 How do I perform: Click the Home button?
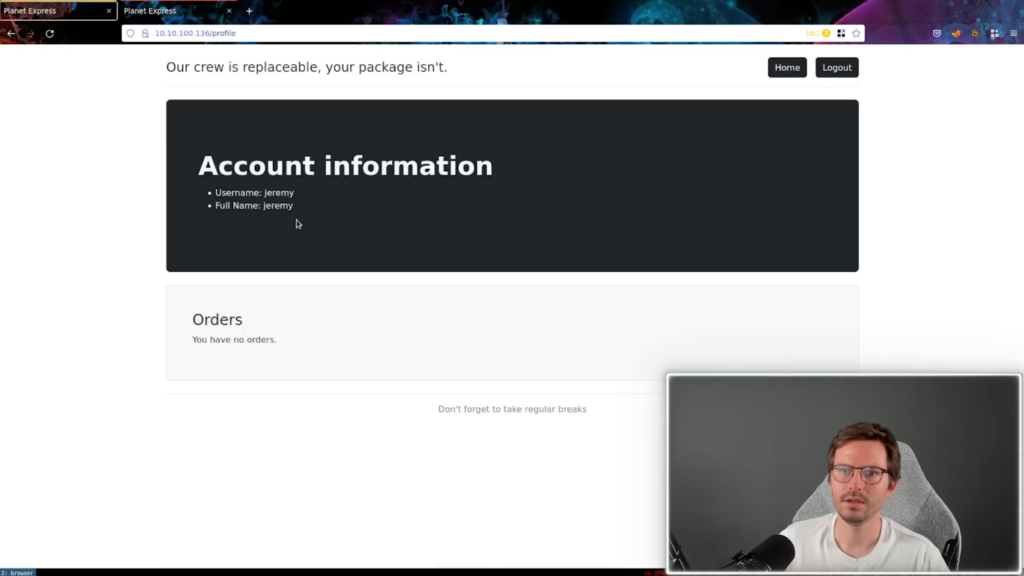point(787,67)
